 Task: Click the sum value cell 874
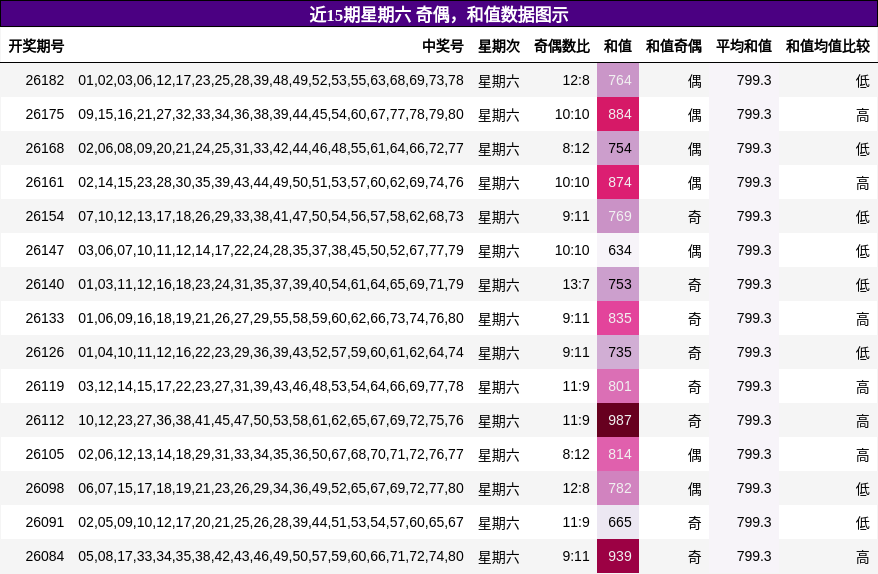tap(618, 183)
